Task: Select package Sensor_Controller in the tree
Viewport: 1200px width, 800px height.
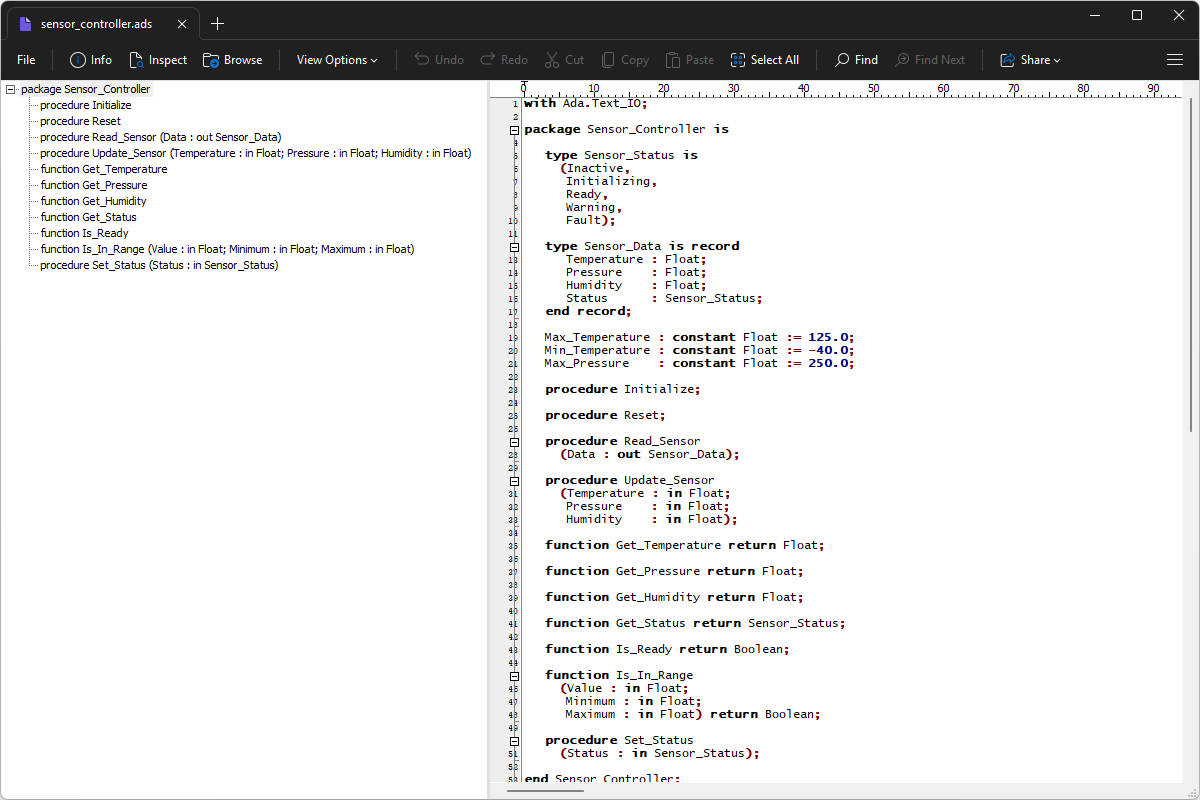Action: (86, 89)
